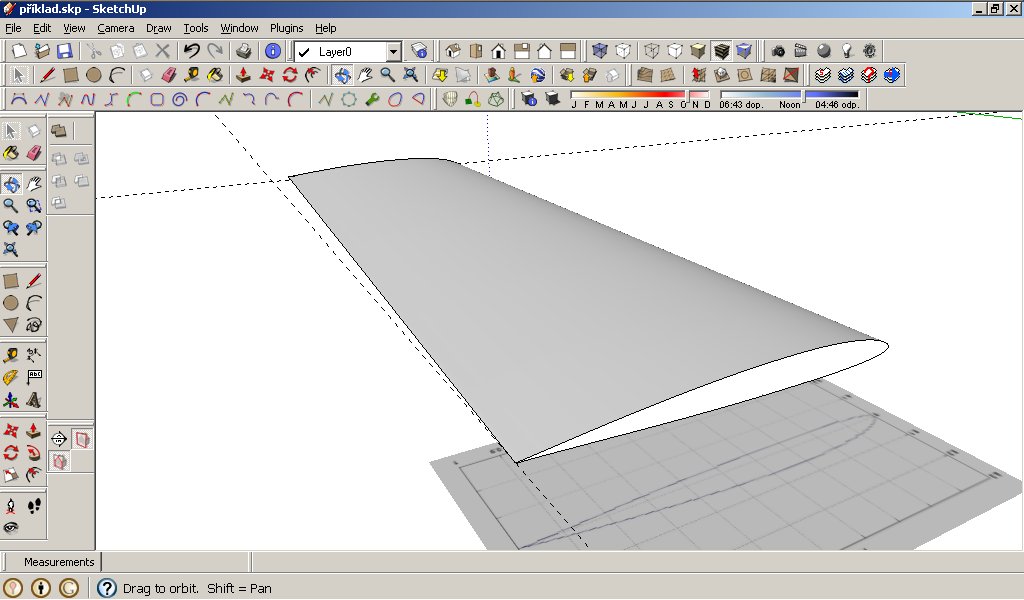Click the Zoom Extents icon
The height and width of the screenshot is (600, 1024).
click(x=410, y=75)
